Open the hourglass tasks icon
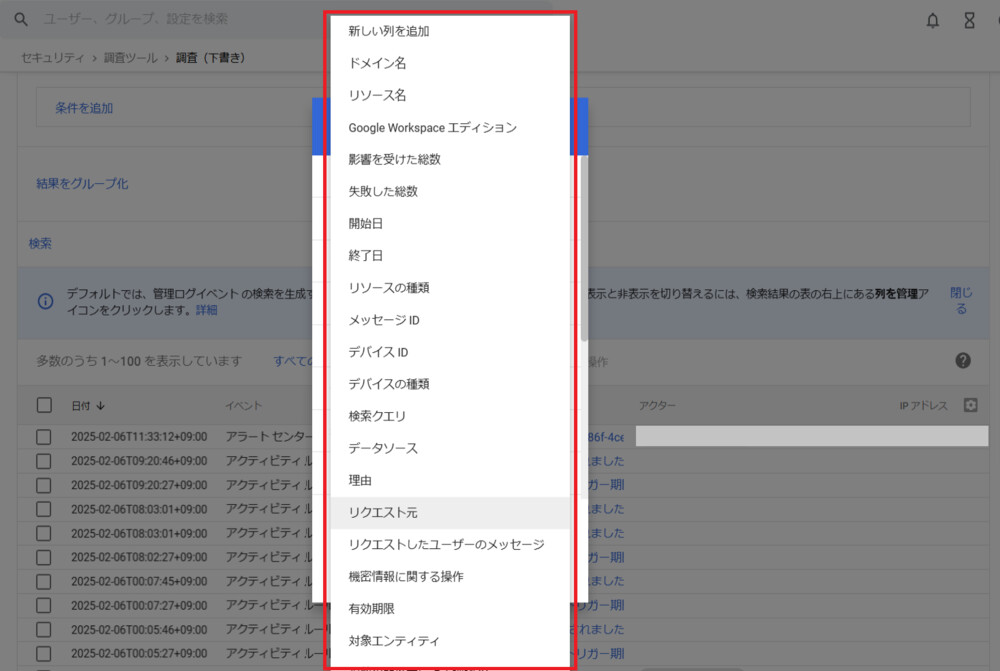 coord(969,20)
